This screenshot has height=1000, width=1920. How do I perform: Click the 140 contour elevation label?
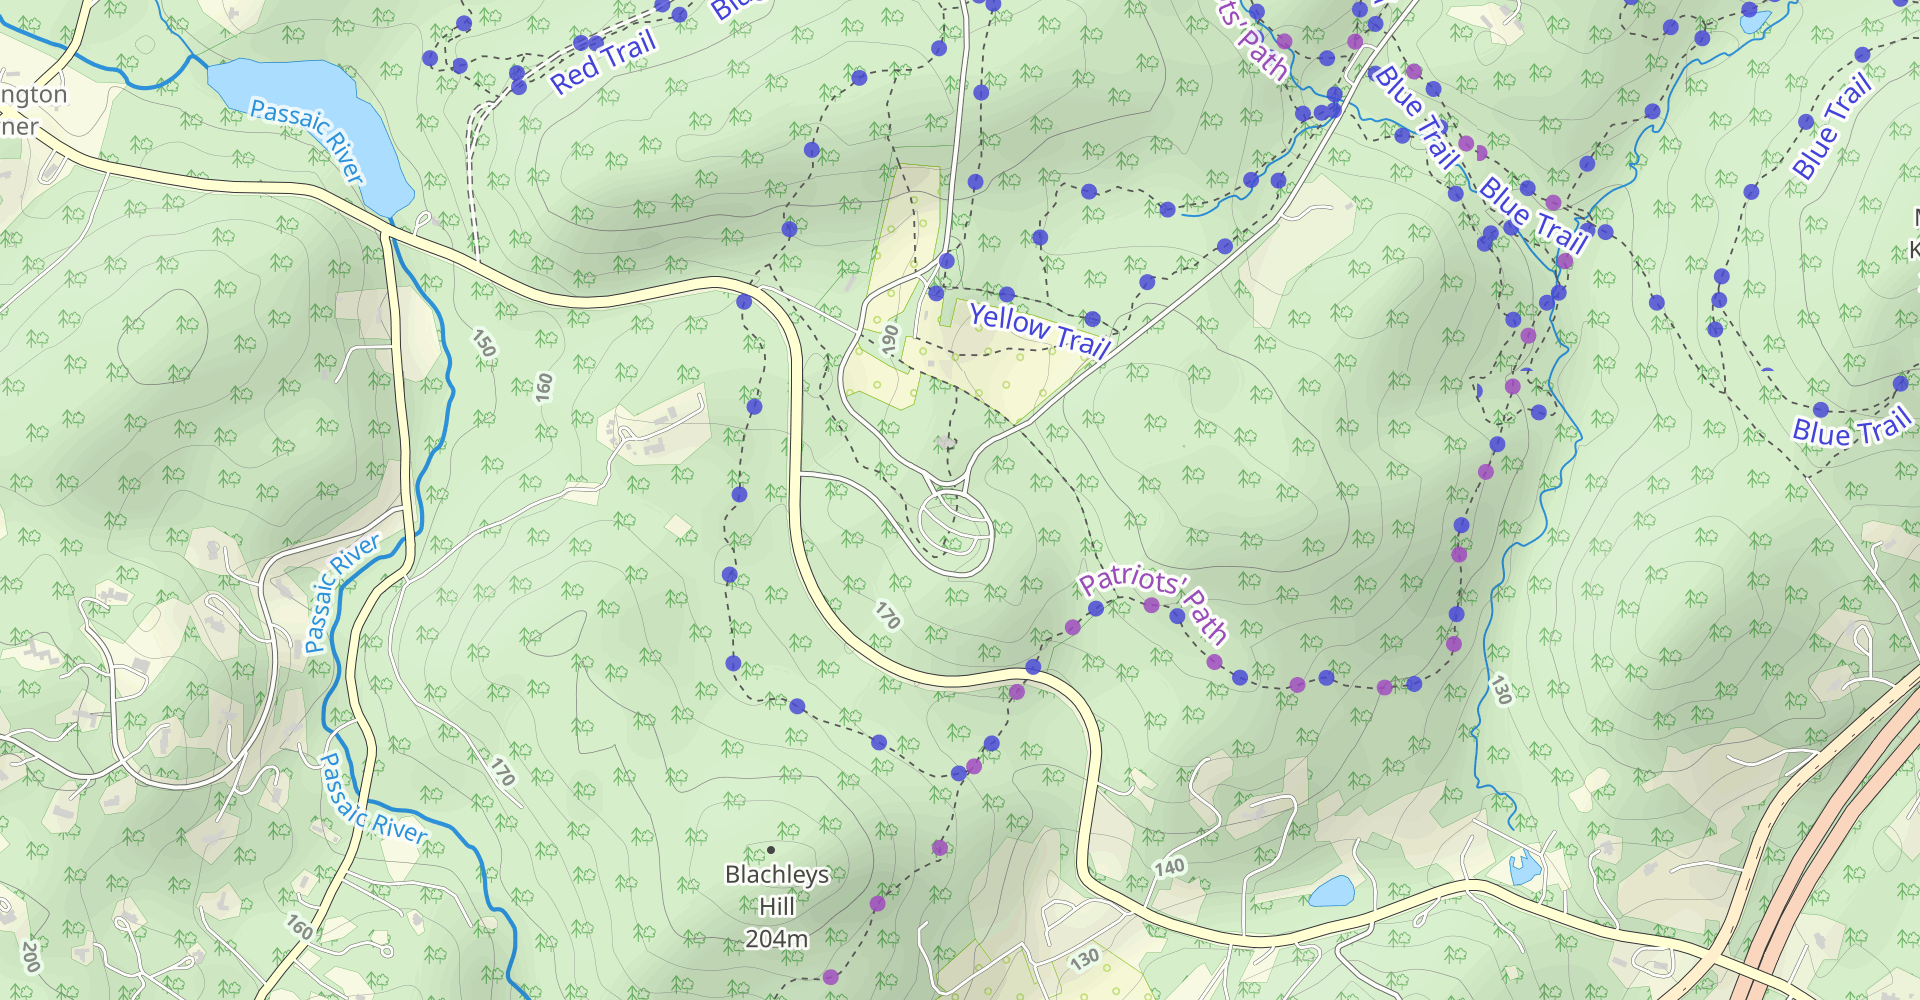1169,867
